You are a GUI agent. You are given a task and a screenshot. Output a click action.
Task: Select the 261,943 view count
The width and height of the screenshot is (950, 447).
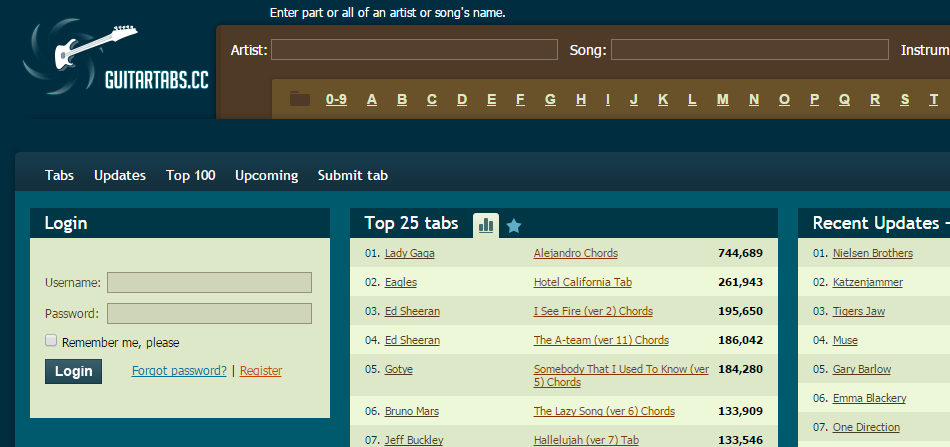pos(740,282)
